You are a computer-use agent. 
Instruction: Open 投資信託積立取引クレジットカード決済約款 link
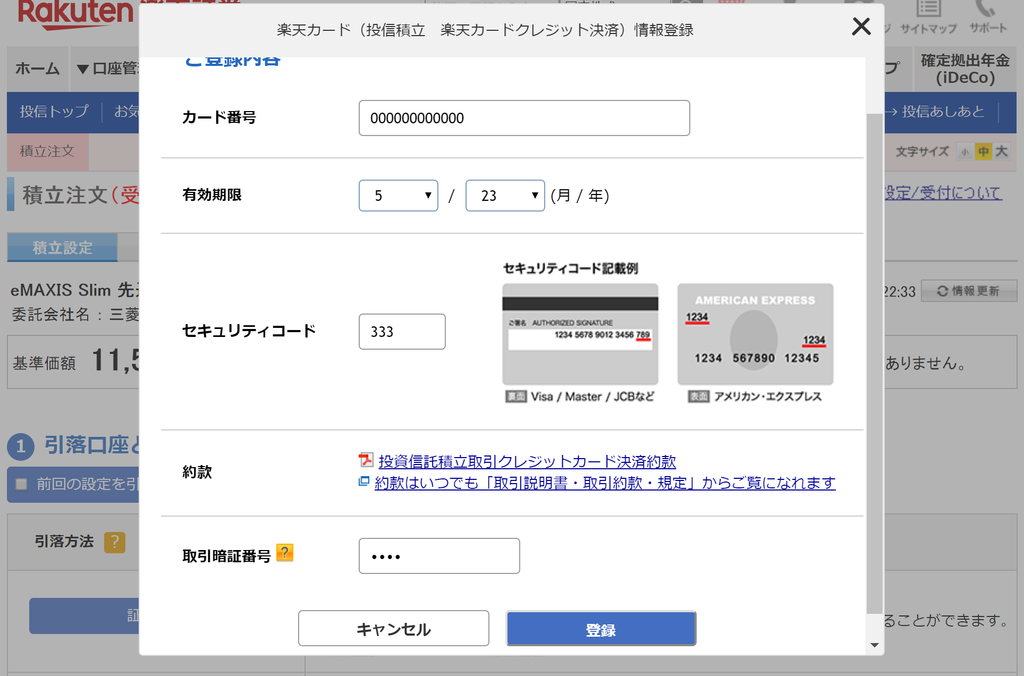[x=527, y=462]
